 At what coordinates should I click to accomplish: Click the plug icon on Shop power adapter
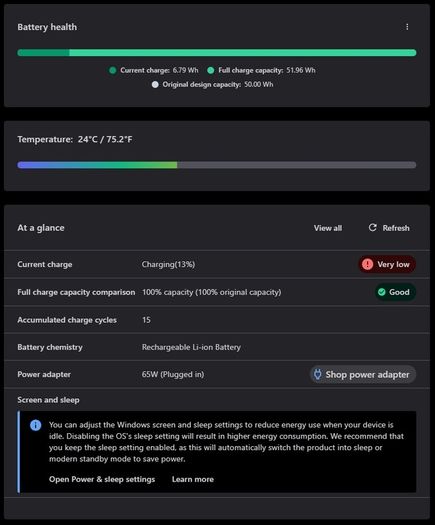pyautogui.click(x=317, y=374)
